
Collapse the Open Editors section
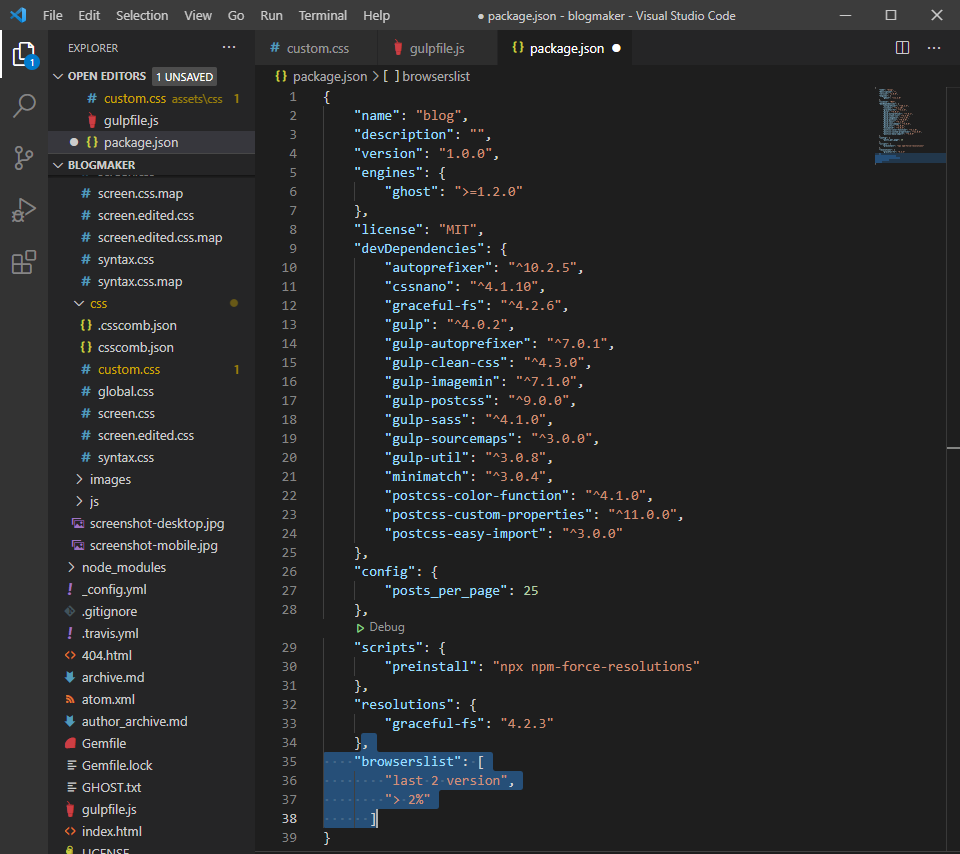(59, 76)
